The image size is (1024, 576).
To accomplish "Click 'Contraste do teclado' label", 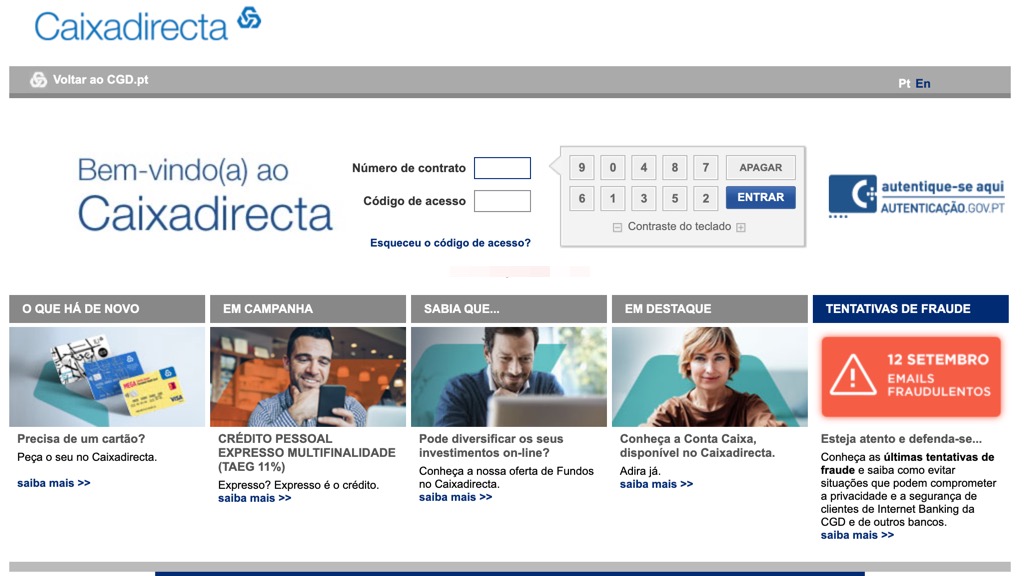I will click(679, 227).
